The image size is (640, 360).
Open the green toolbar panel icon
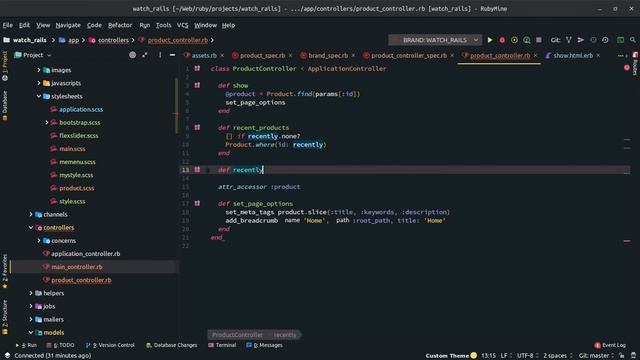tap(620, 40)
